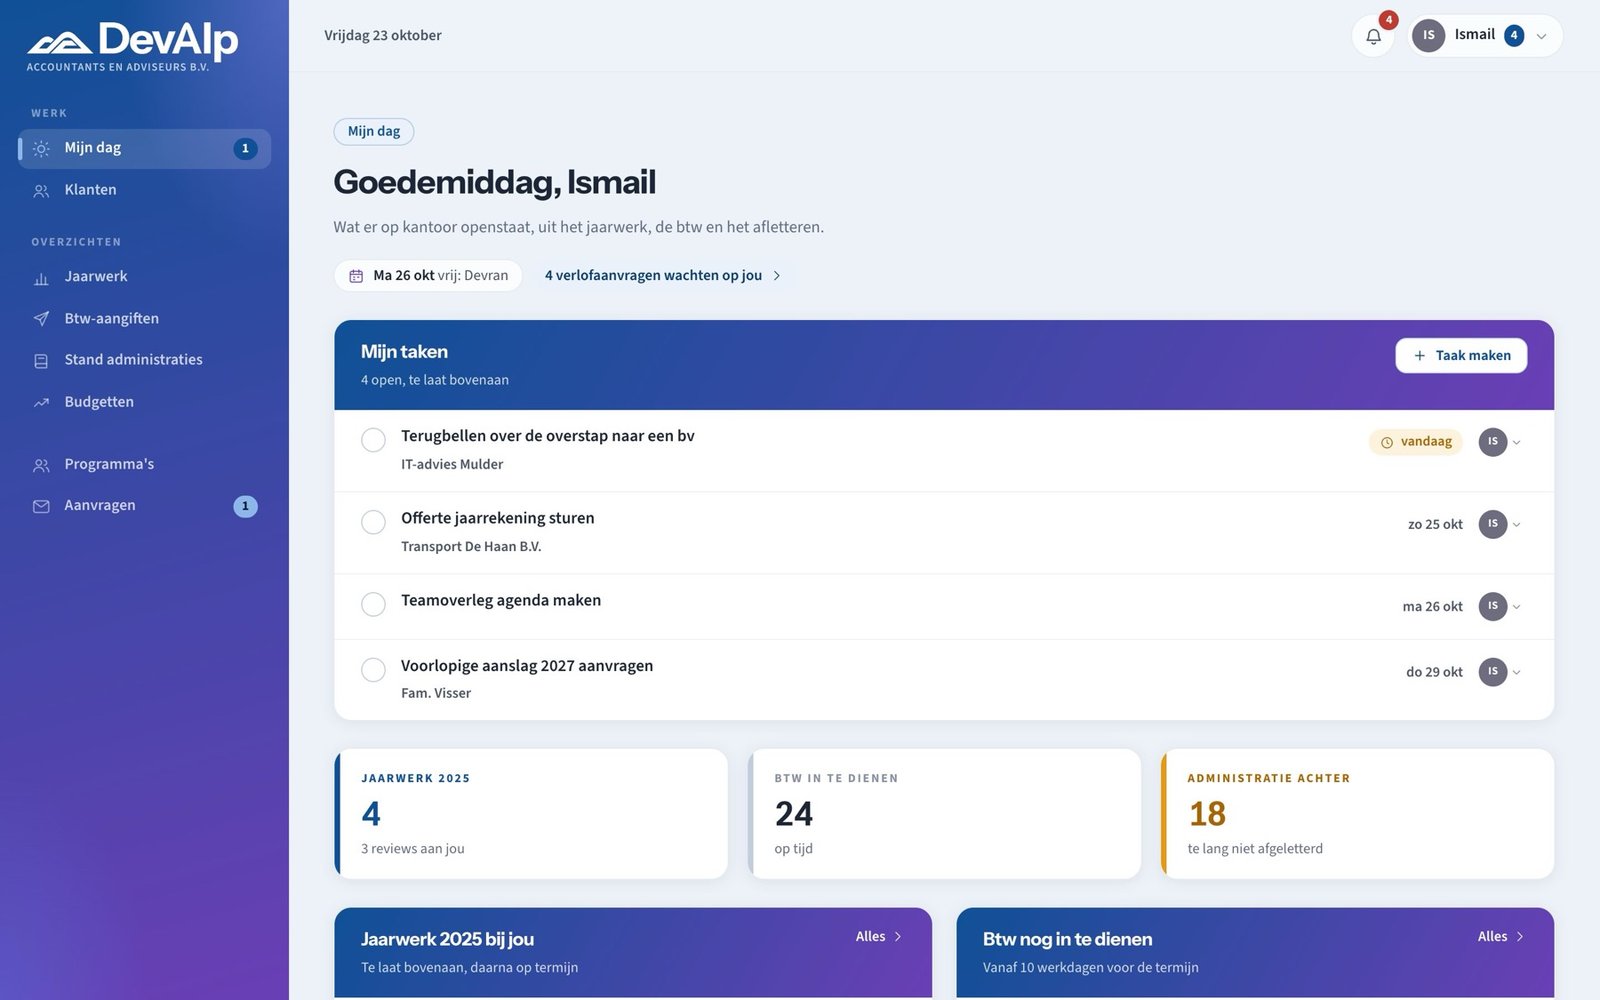Complete the 'Teamoverleg agenda maken' task

[x=373, y=604]
